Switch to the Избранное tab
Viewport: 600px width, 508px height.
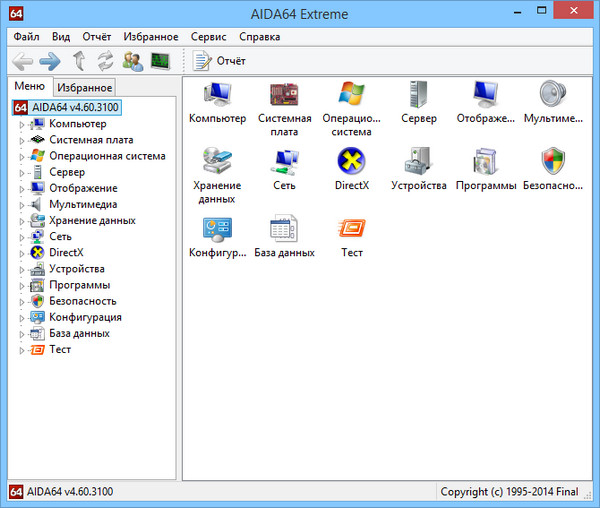coord(84,88)
